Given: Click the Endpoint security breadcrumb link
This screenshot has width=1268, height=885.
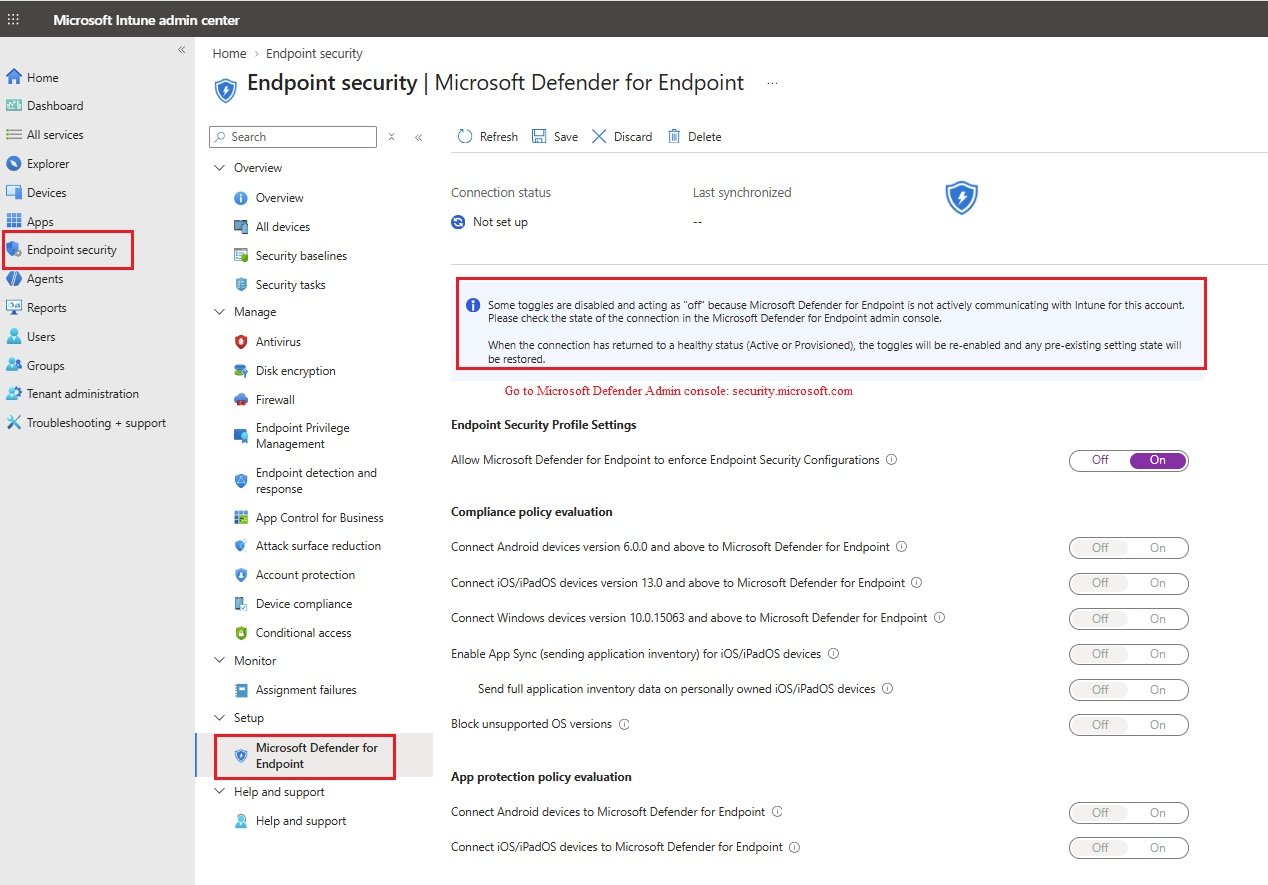Looking at the screenshot, I should (x=314, y=54).
